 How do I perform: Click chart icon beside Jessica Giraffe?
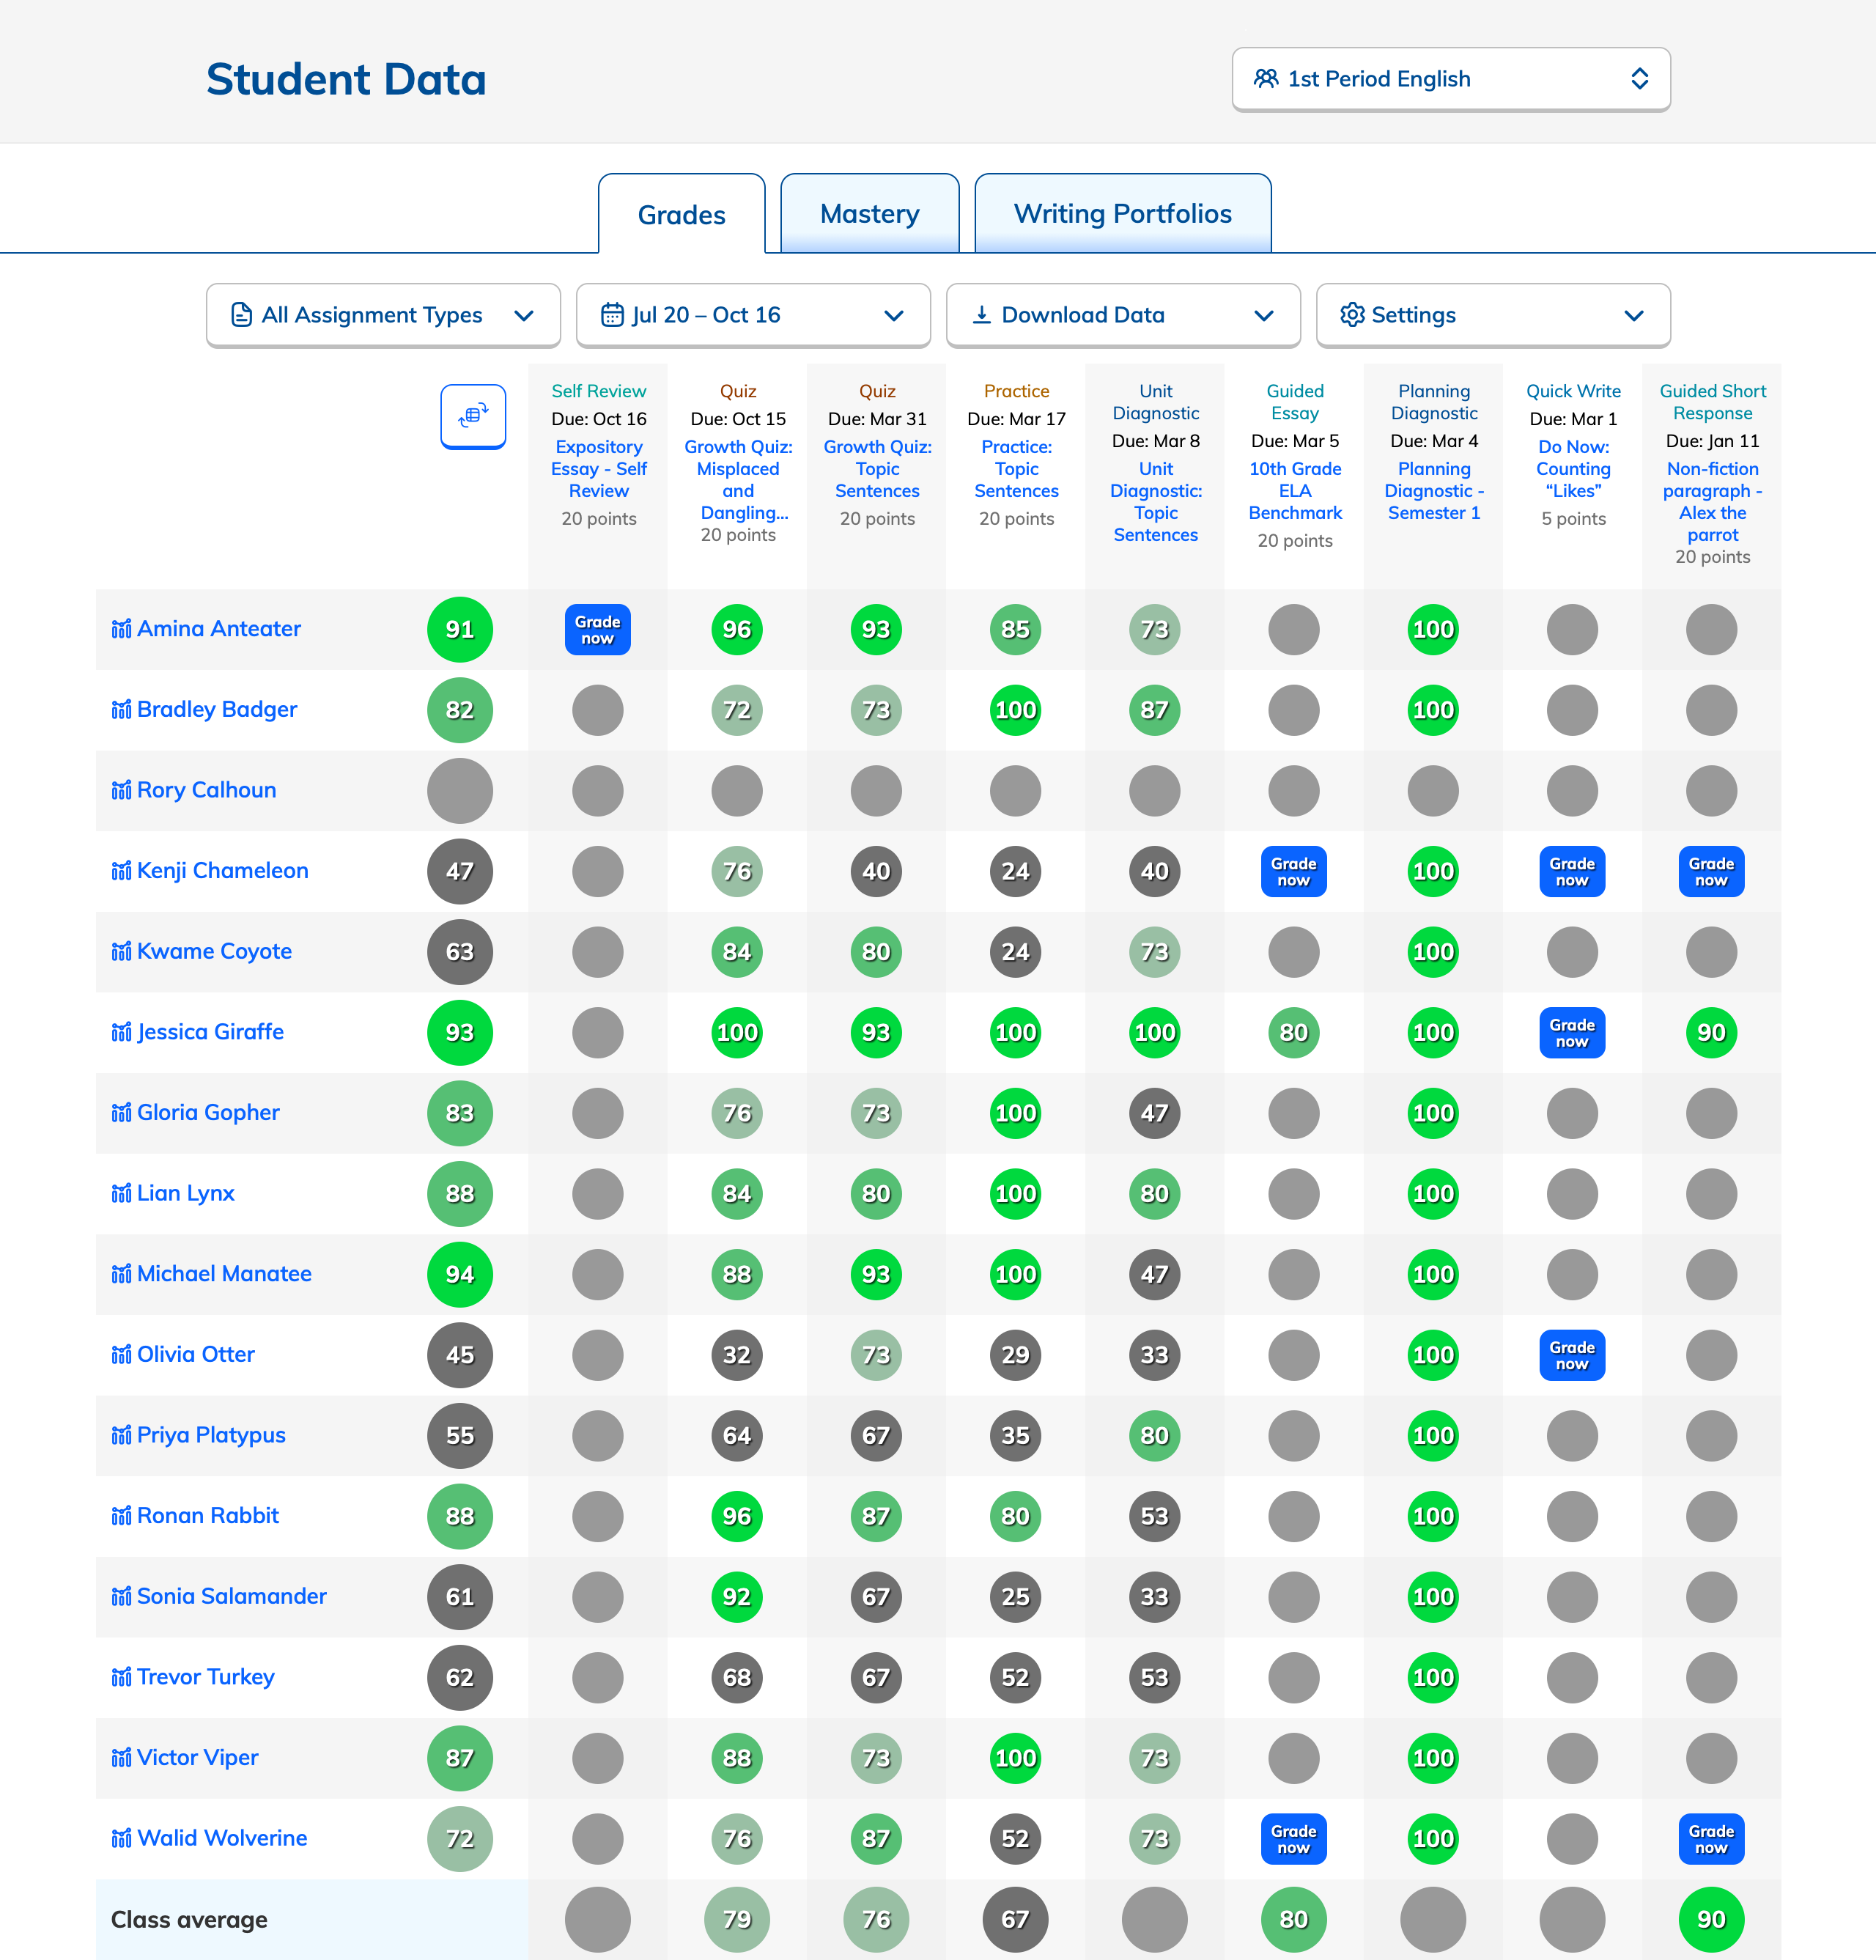(121, 1032)
